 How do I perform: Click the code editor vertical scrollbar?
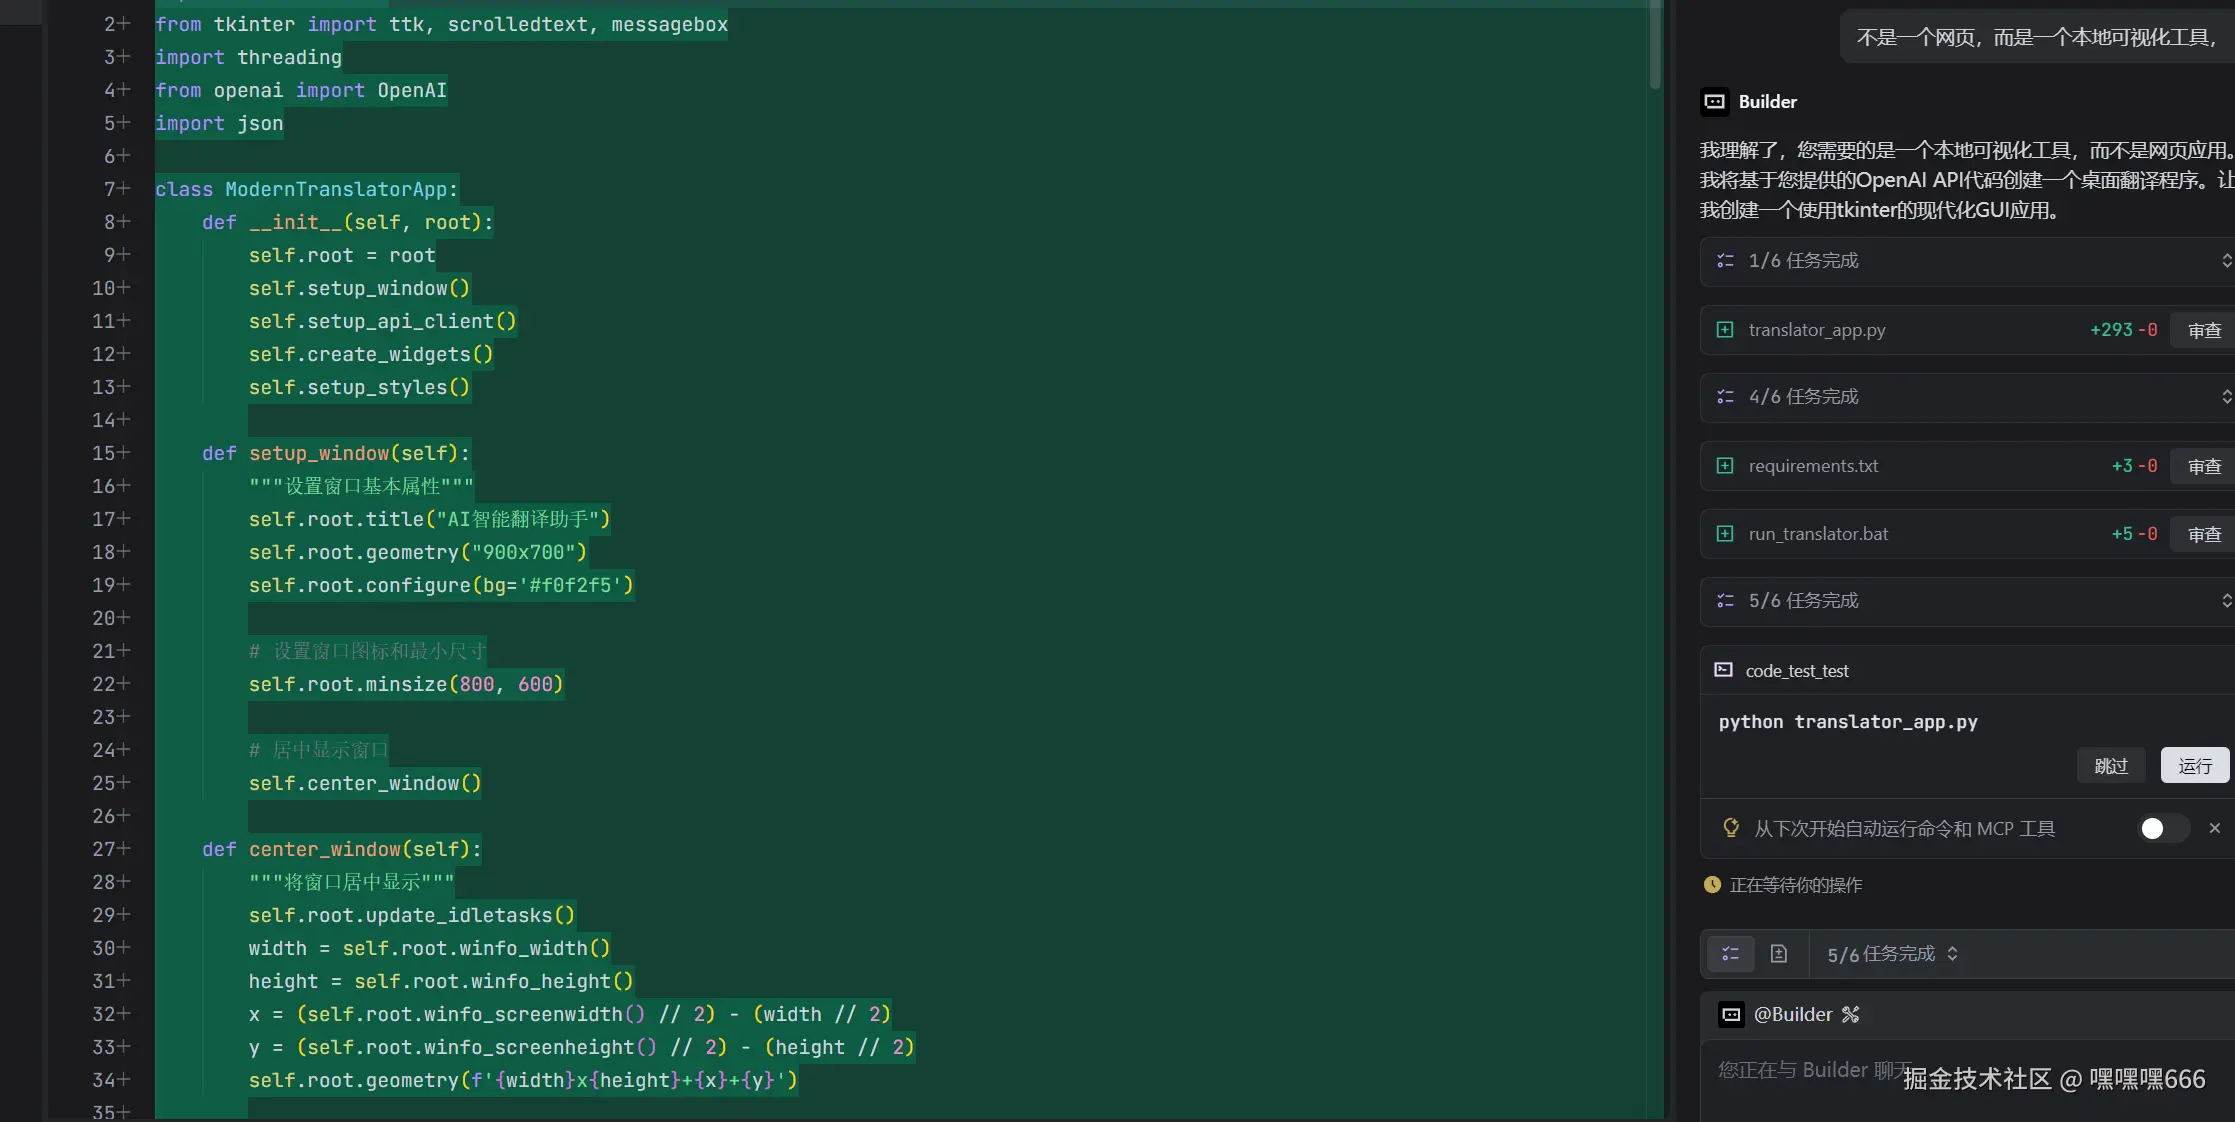pos(1655,45)
